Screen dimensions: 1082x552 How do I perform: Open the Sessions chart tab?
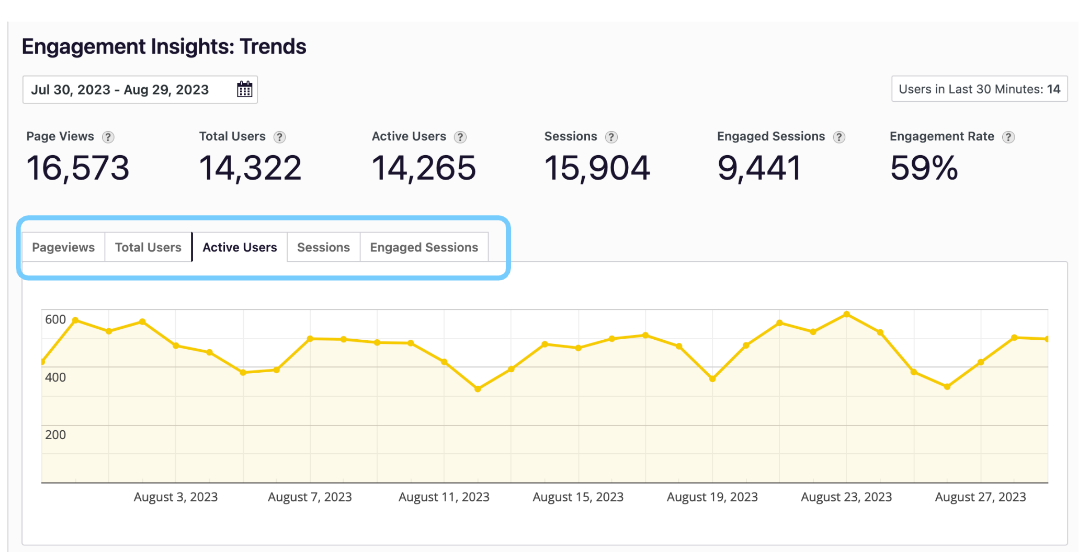click(323, 247)
